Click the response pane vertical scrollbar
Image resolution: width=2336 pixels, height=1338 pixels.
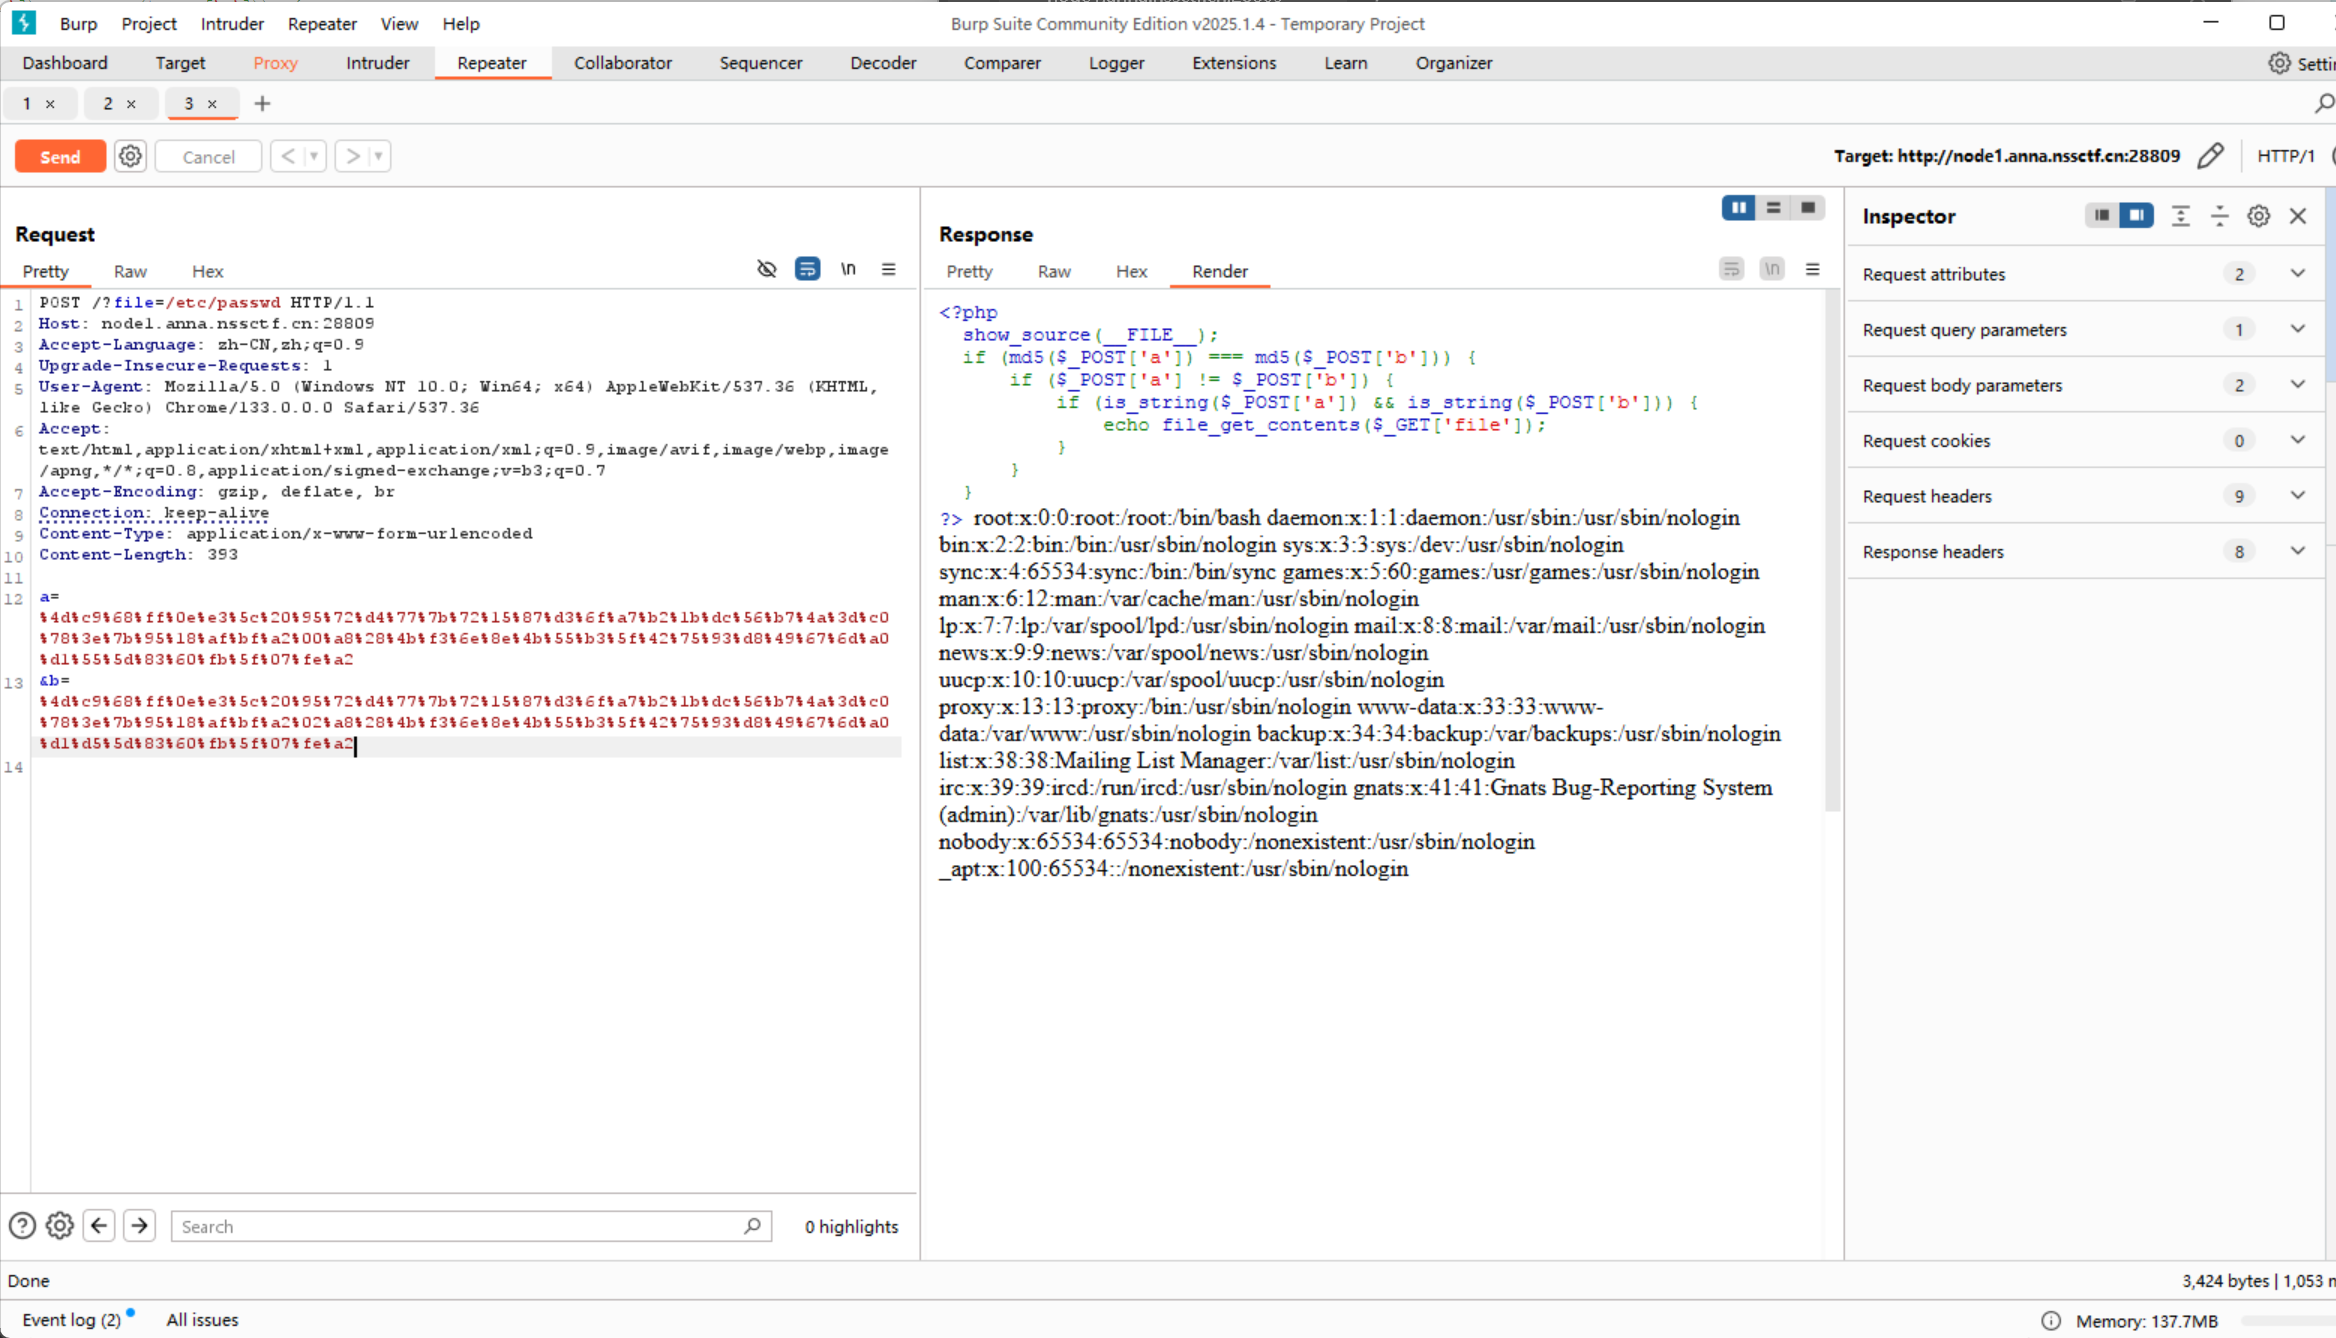1832,550
